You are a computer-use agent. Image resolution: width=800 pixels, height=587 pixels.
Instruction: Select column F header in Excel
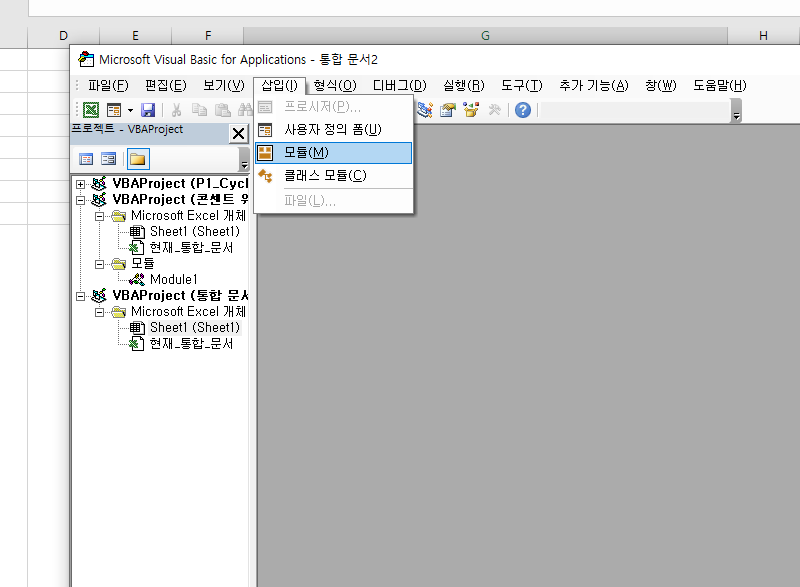click(x=208, y=36)
